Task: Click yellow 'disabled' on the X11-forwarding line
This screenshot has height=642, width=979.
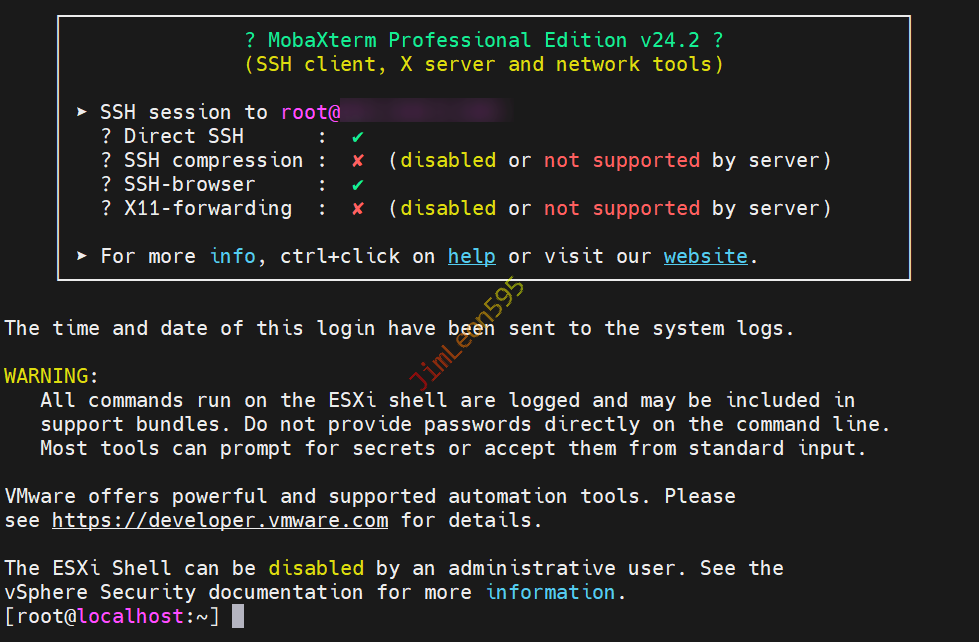Action: [448, 208]
